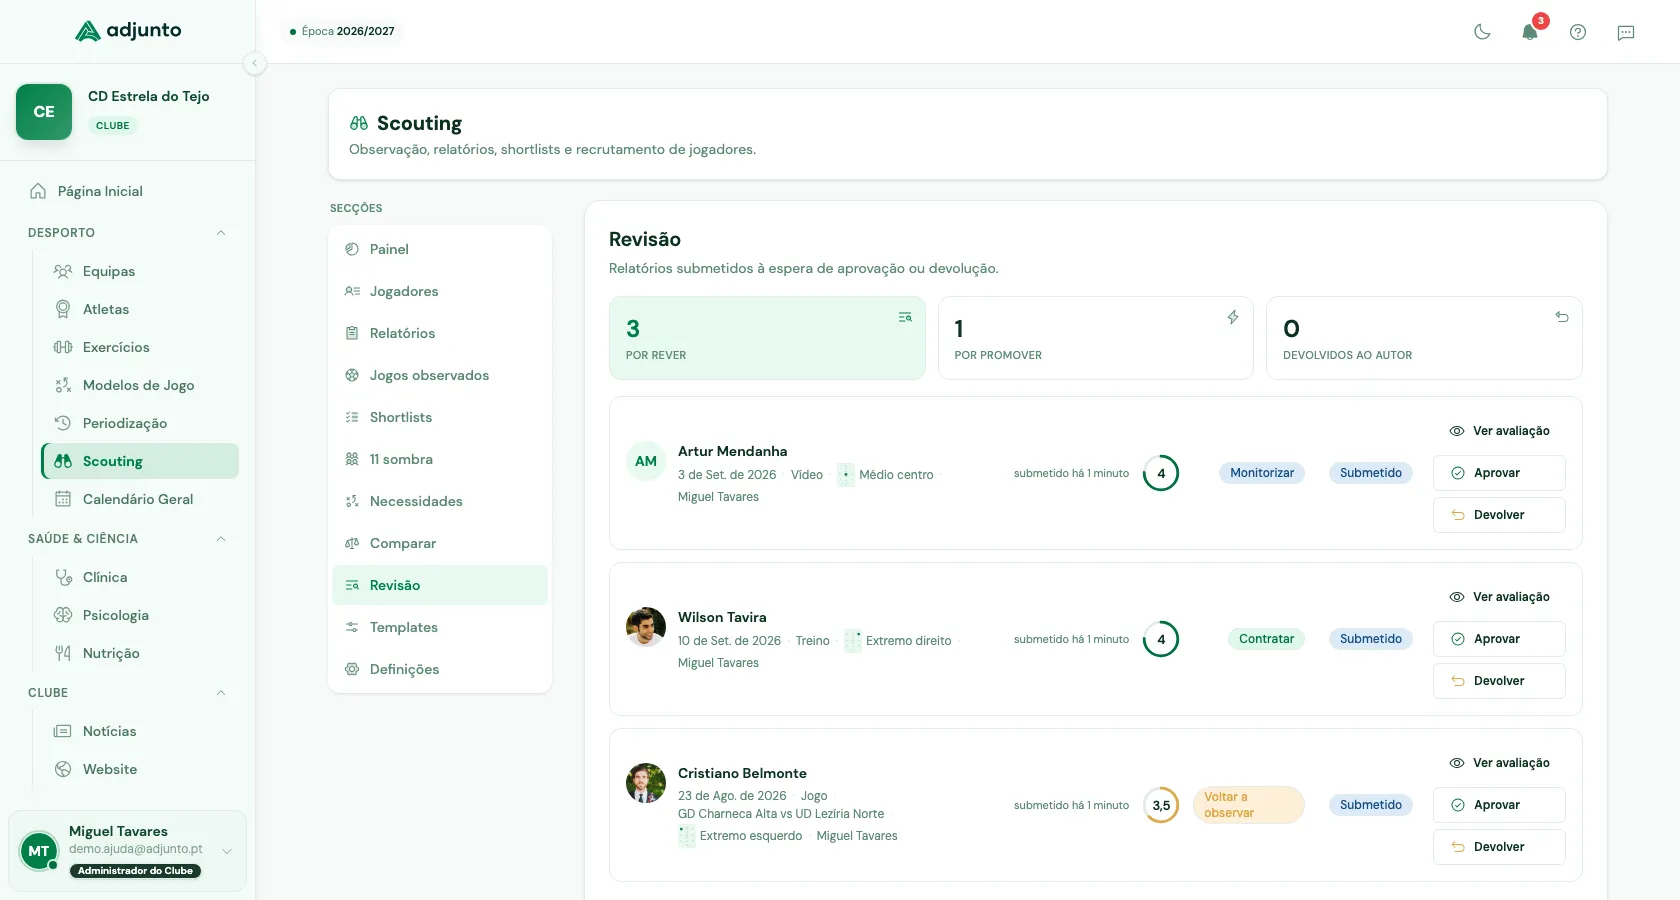Approve Artur Mendanha's report
The height and width of the screenshot is (900, 1680).
point(1499,473)
